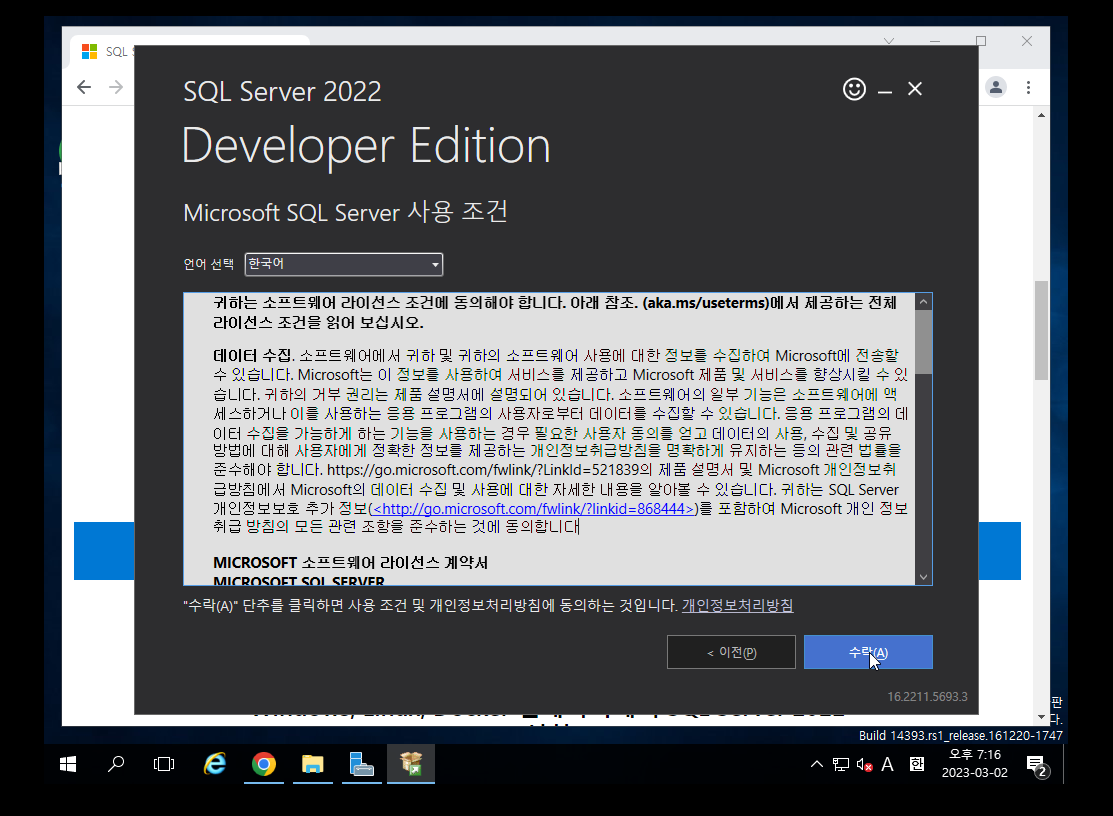Open Chrome profile avatar icon
This screenshot has width=1113, height=816.
tap(996, 87)
